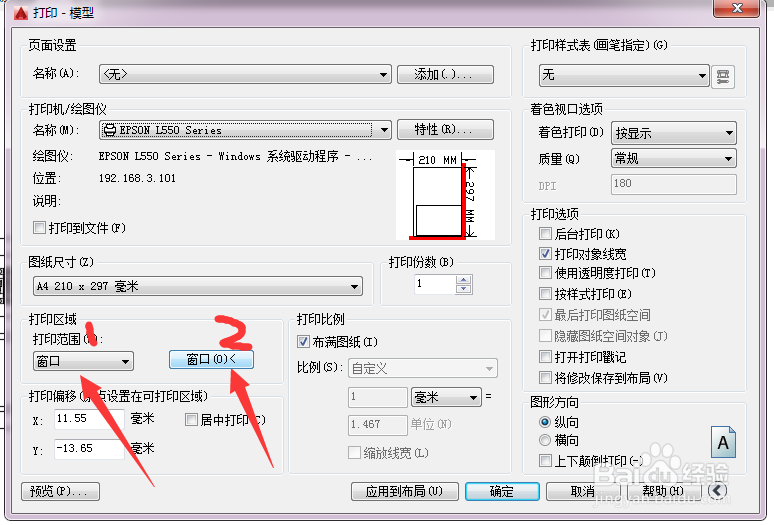
Task: Click the AutoCAD logo in the title bar
Action: (21, 13)
